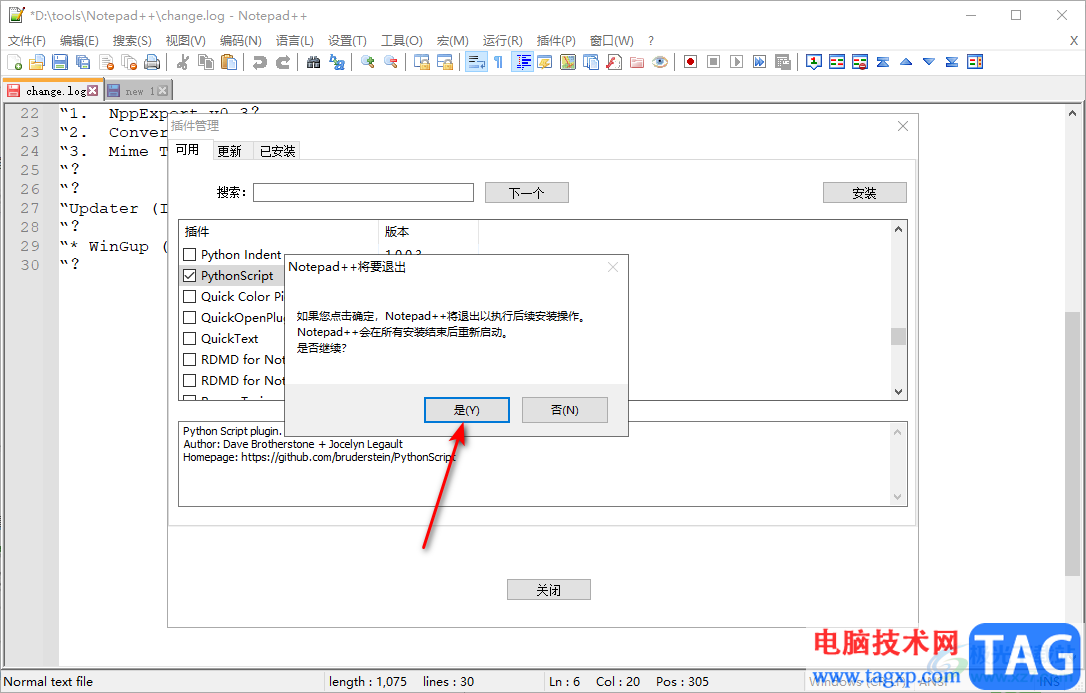Print the document with the printer icon
The image size is (1086, 693).
pos(152,62)
